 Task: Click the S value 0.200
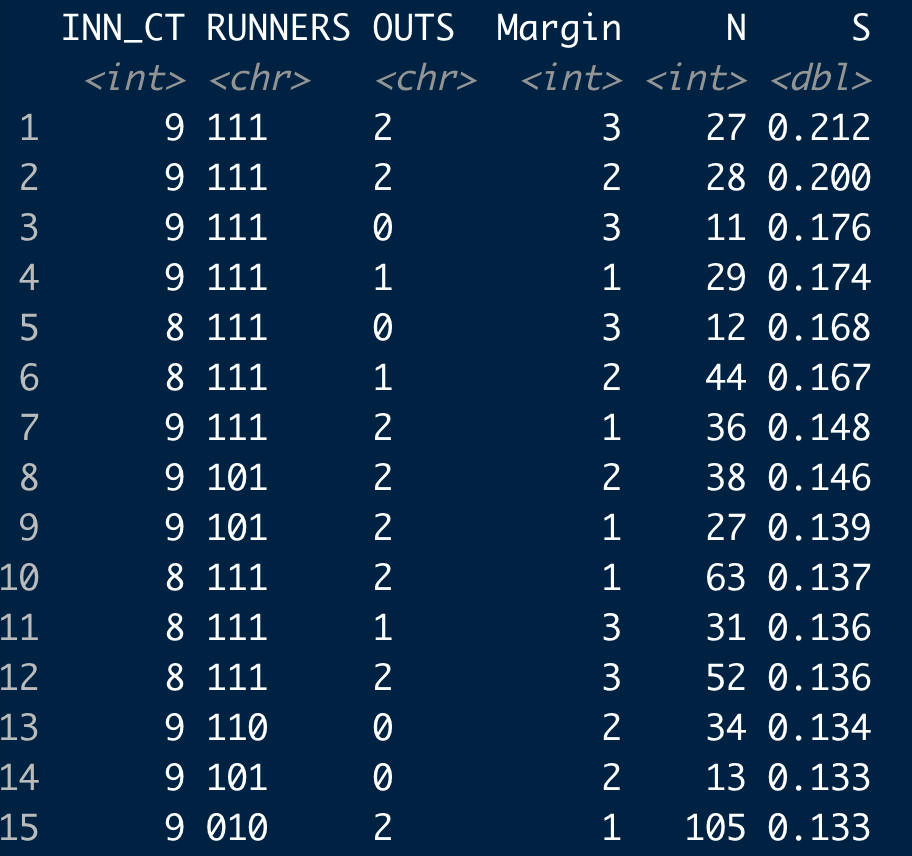click(819, 178)
